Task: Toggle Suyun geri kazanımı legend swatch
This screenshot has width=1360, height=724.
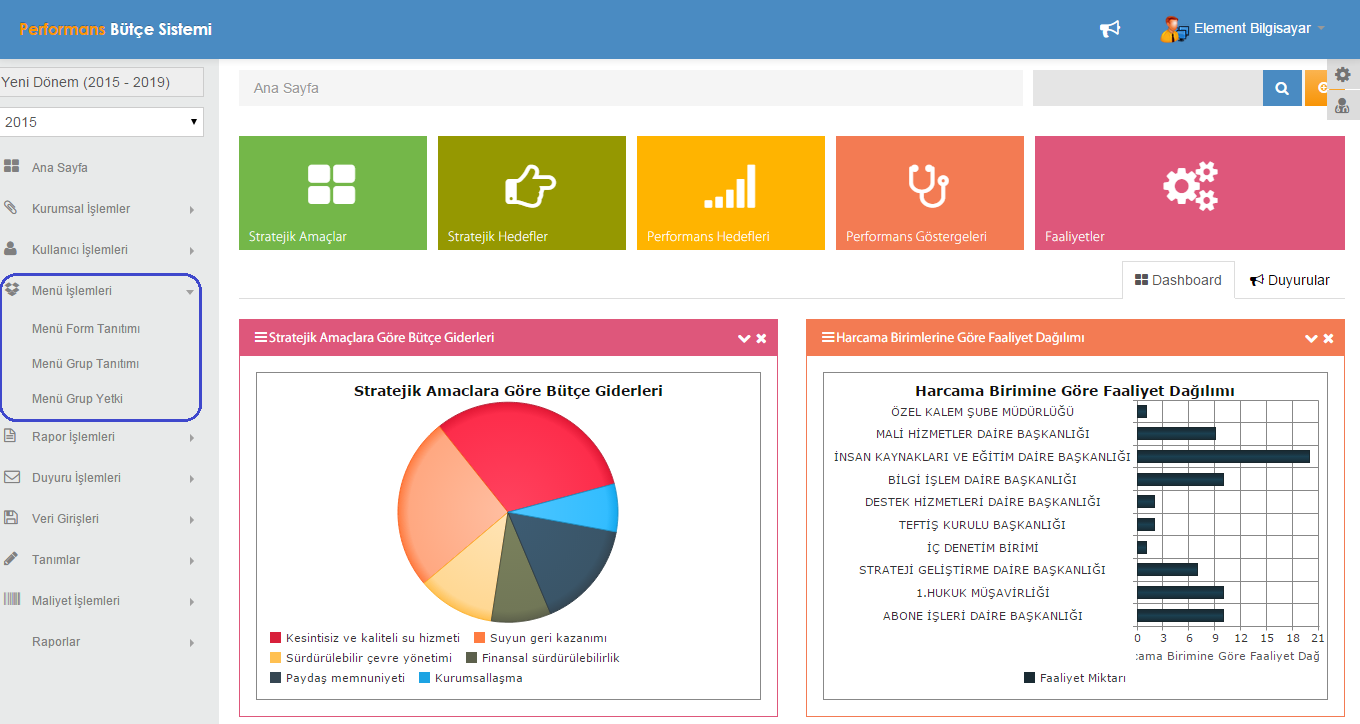Action: tap(479, 638)
